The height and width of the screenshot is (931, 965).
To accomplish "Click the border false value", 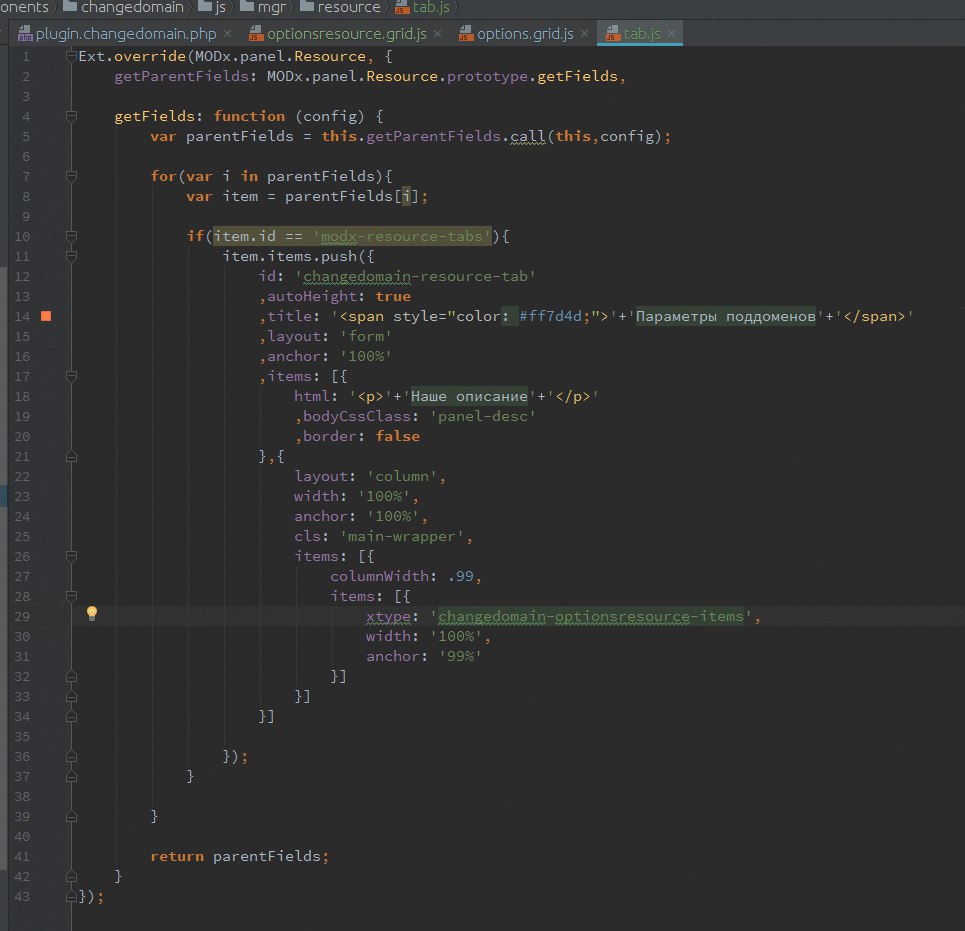I will (x=398, y=436).
